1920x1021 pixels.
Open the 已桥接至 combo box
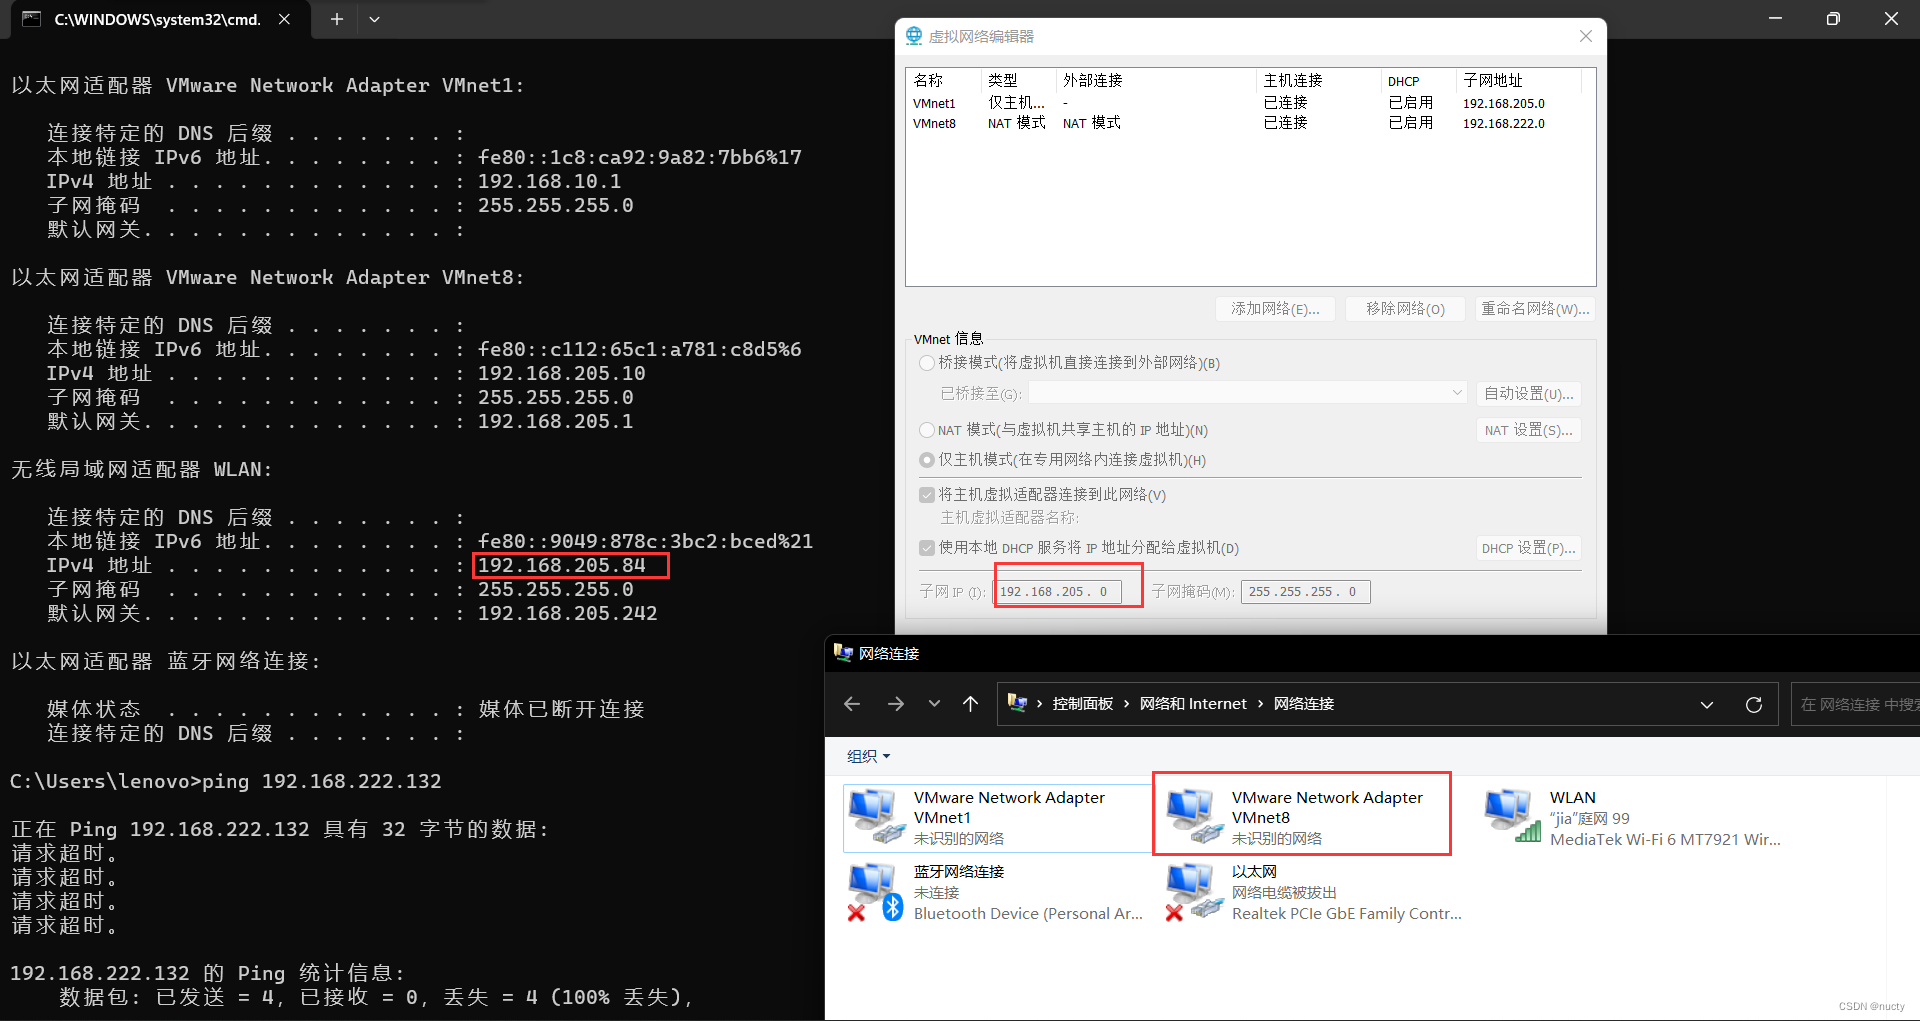1248,394
